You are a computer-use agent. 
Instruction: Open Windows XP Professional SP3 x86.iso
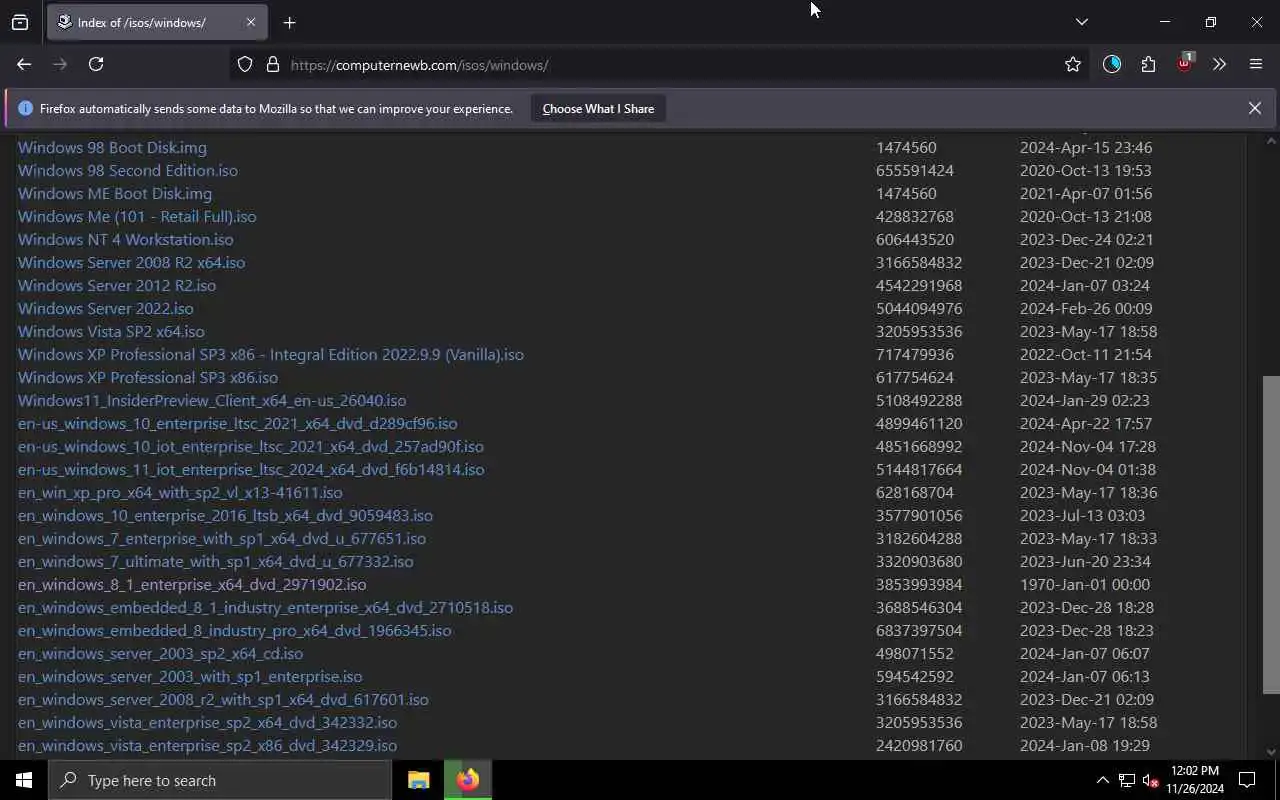pyautogui.click(x=148, y=378)
